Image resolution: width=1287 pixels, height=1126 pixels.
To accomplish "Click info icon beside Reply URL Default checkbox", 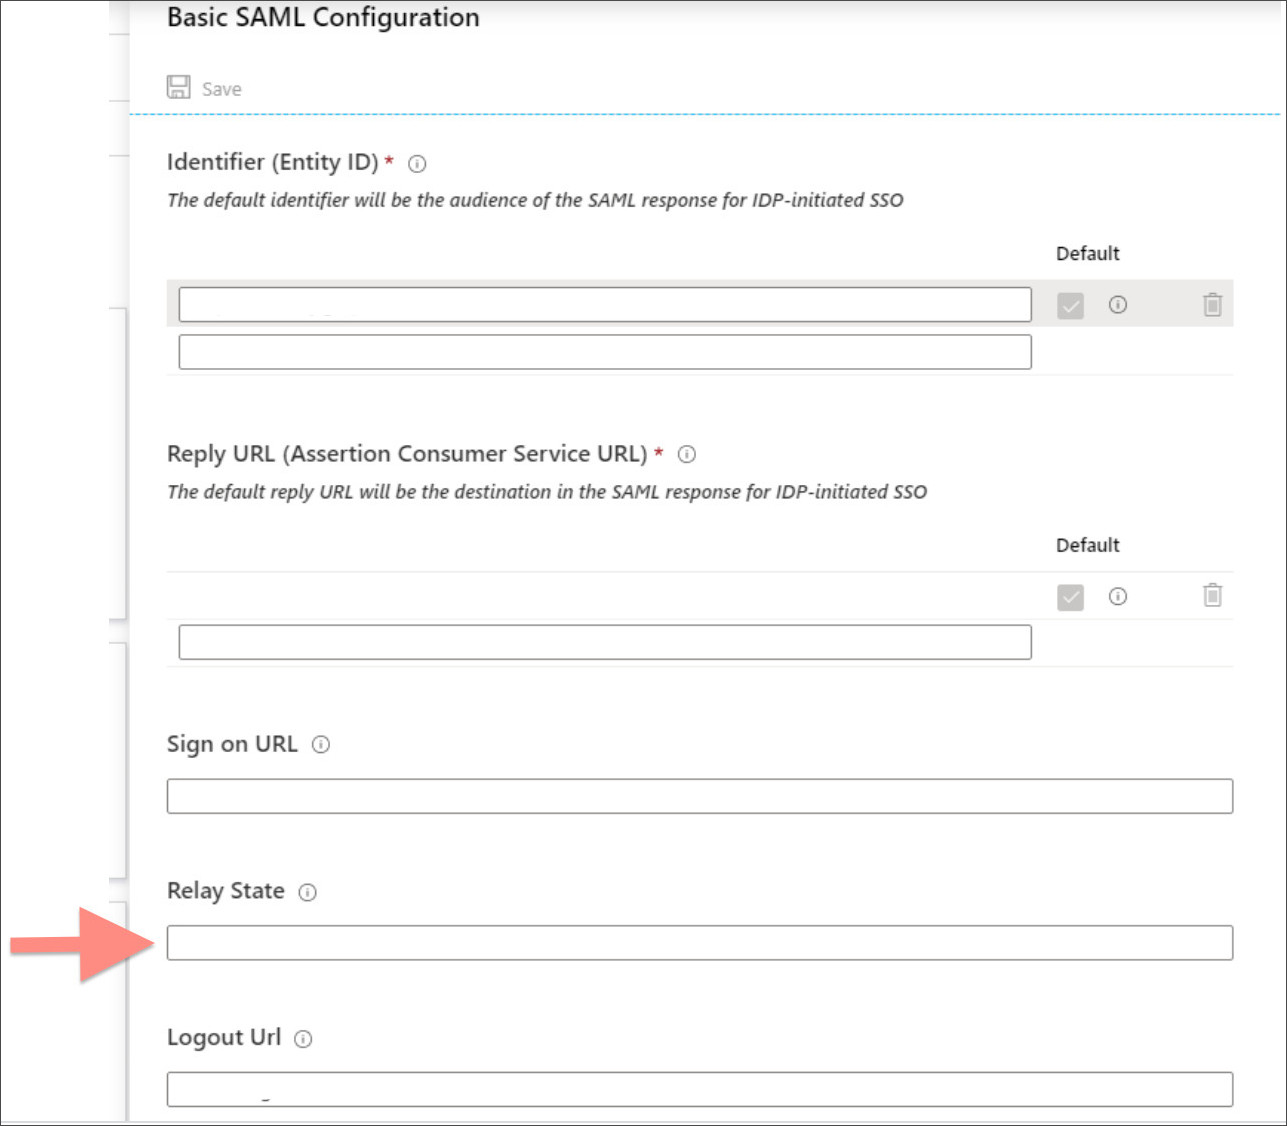I will coord(1117,597).
